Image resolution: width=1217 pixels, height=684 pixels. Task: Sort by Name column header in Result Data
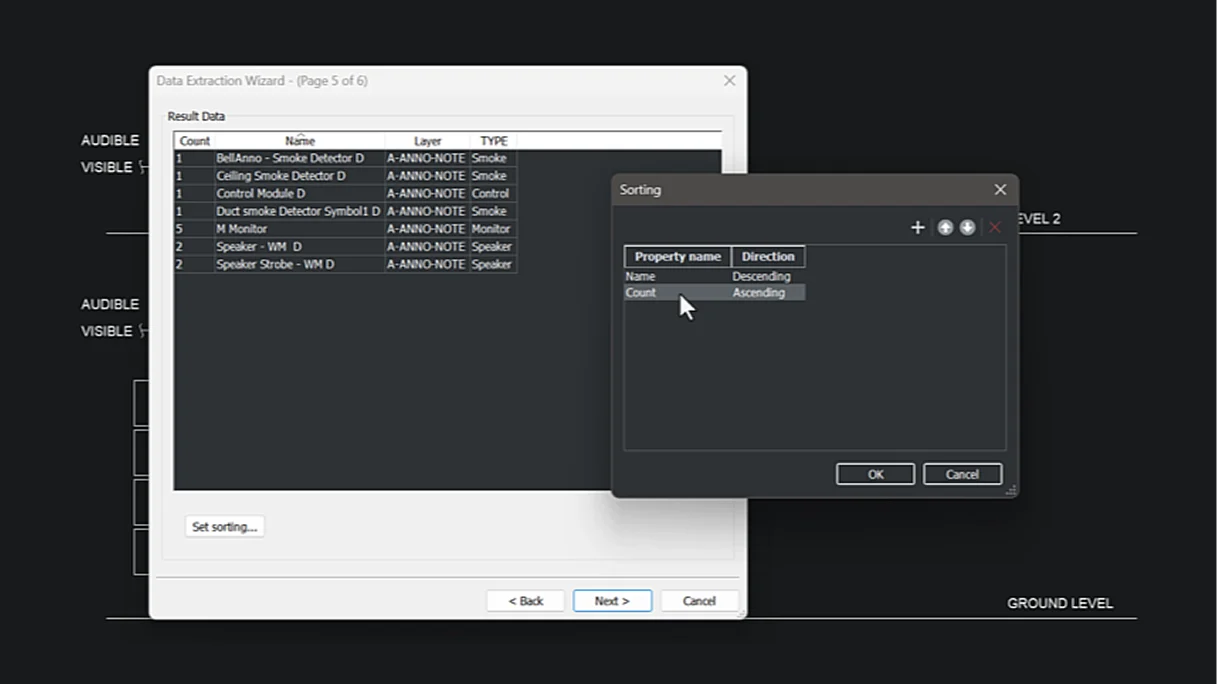(x=300, y=141)
